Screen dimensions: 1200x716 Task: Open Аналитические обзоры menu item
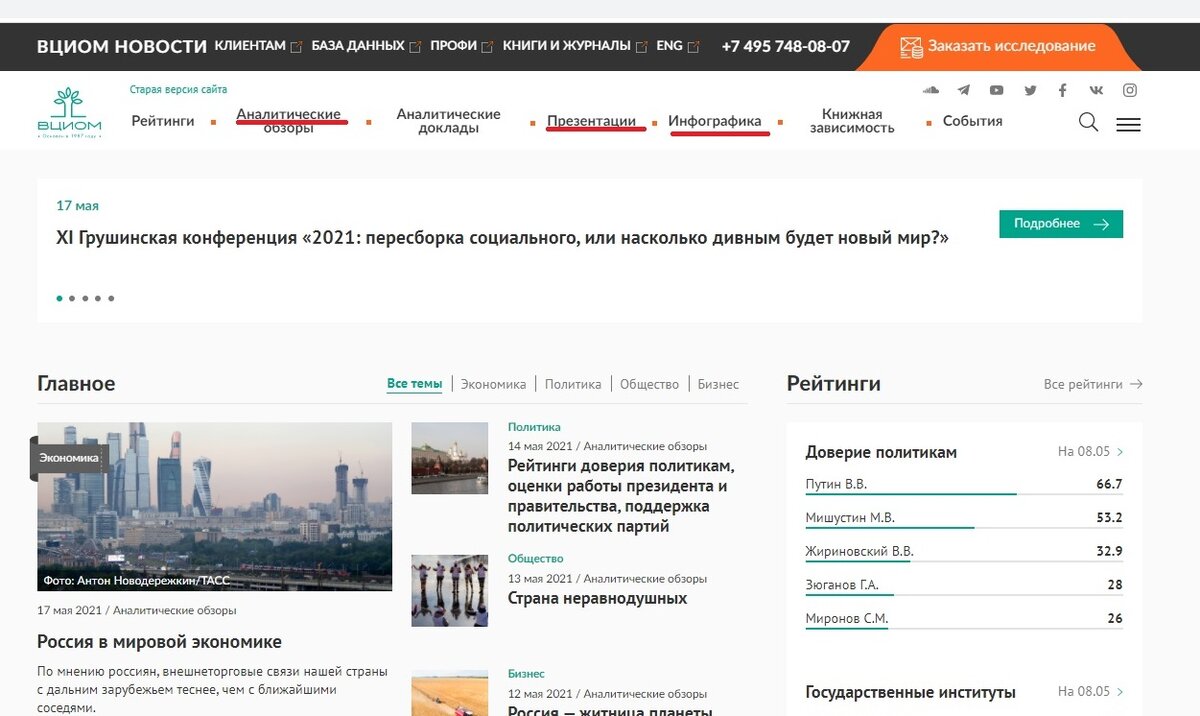289,121
